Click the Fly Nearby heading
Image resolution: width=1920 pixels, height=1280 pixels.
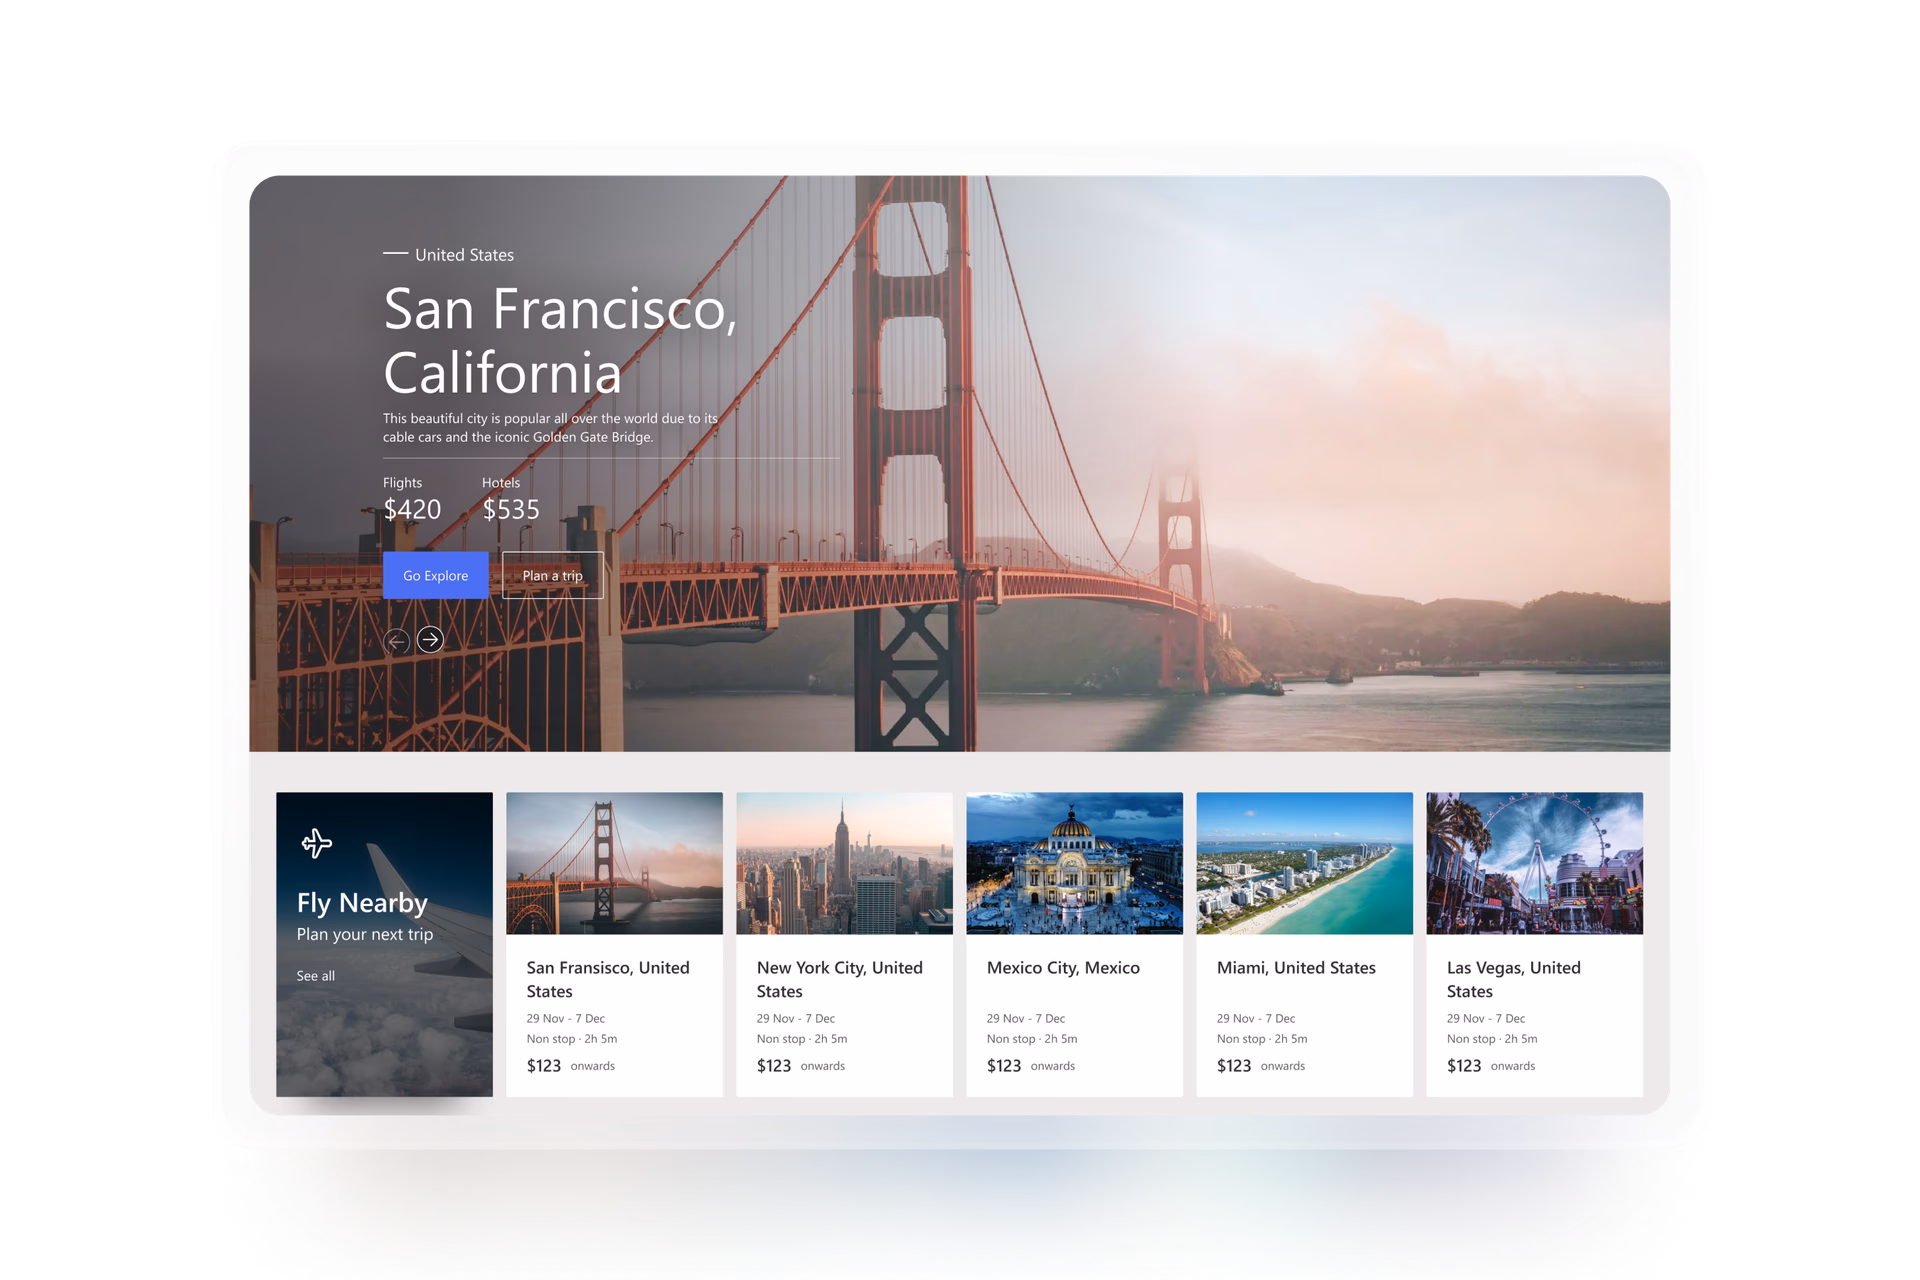click(x=362, y=903)
